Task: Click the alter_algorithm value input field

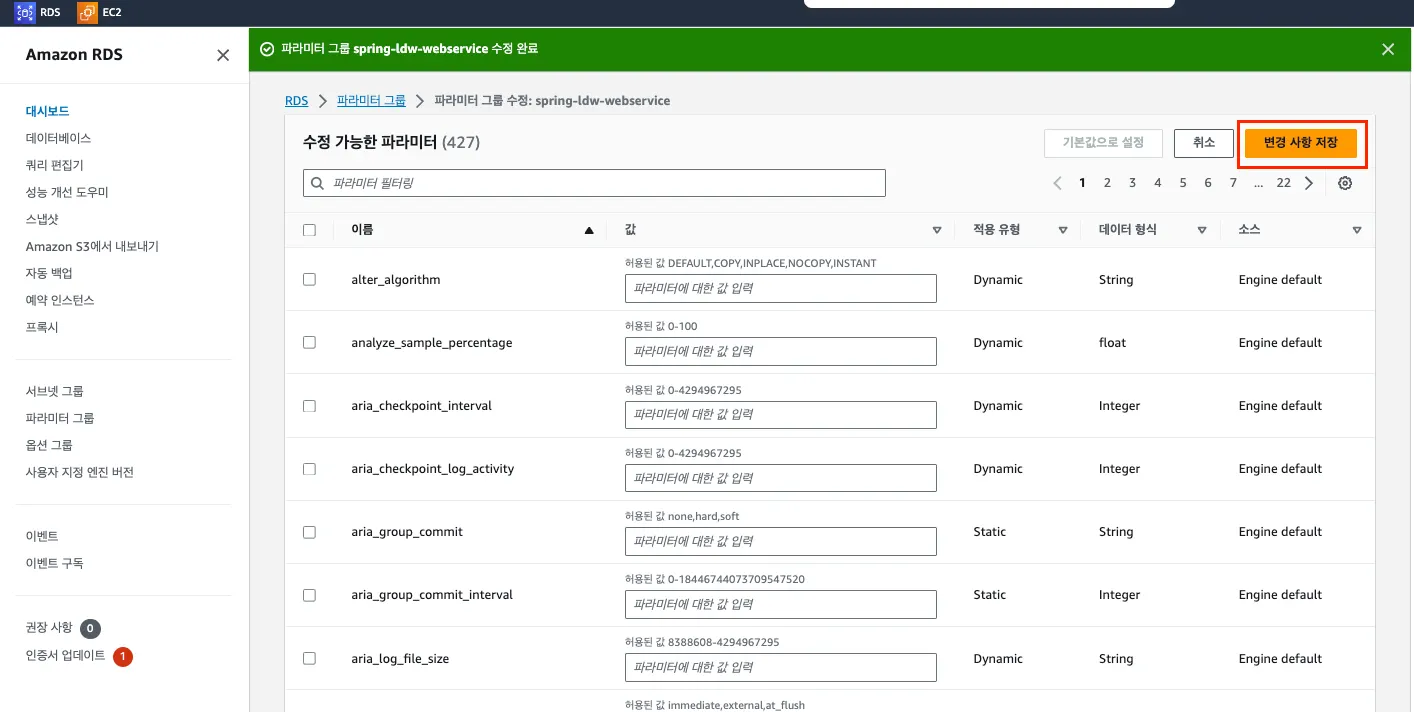Action: pyautogui.click(x=781, y=288)
